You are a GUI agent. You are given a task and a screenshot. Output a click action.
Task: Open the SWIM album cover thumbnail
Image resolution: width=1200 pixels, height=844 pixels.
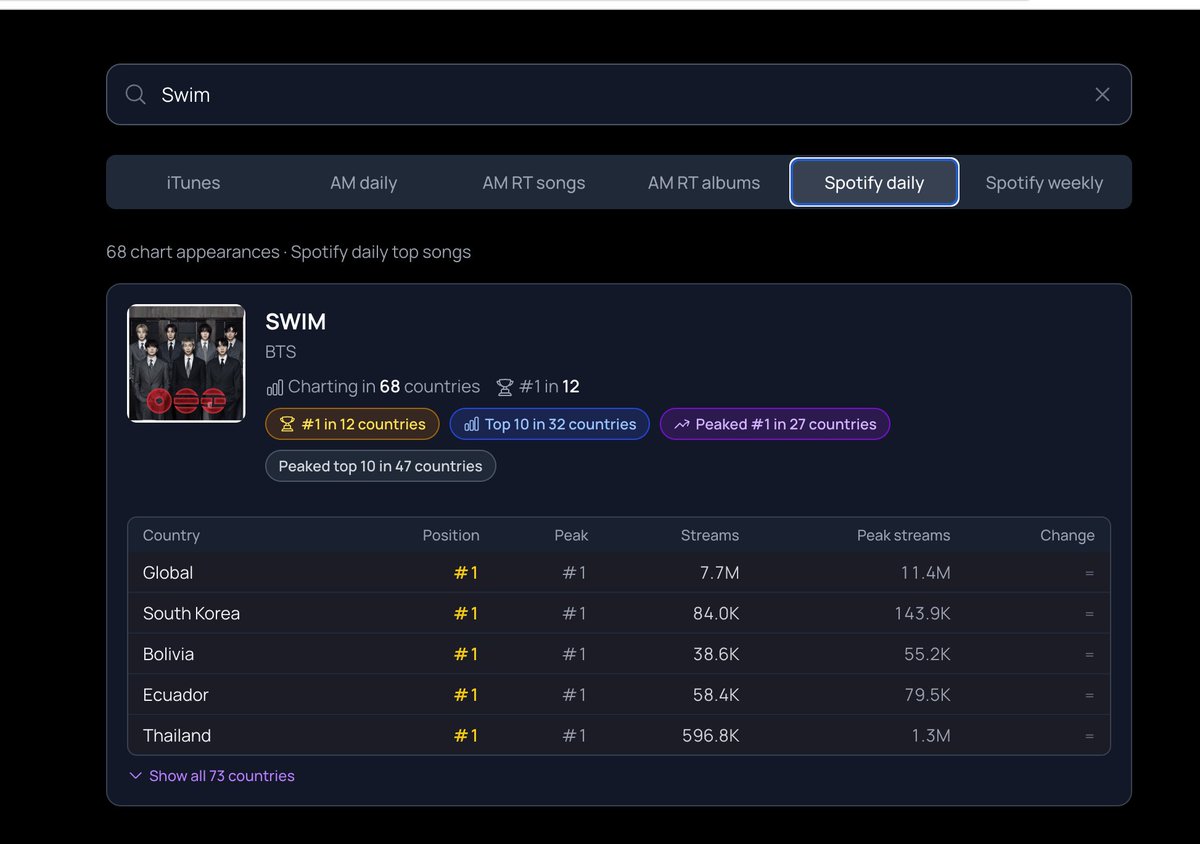186,363
